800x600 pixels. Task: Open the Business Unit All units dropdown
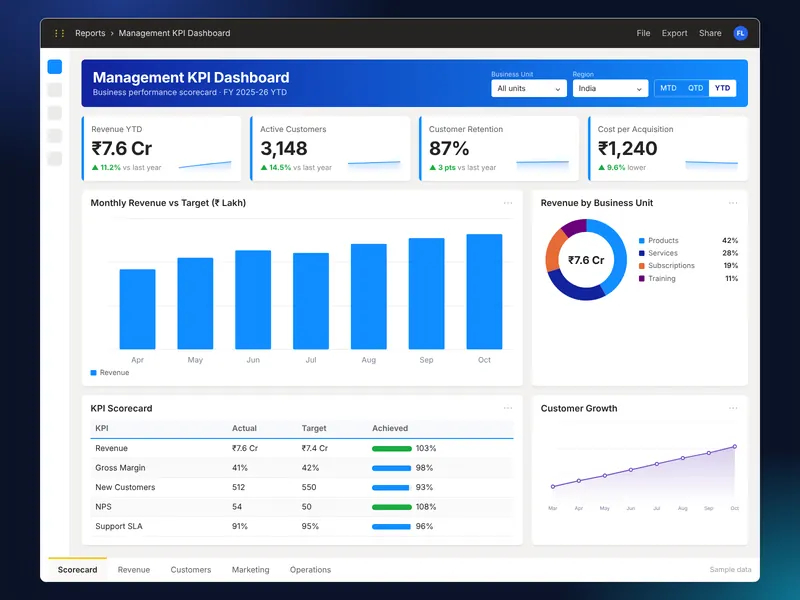(x=529, y=88)
